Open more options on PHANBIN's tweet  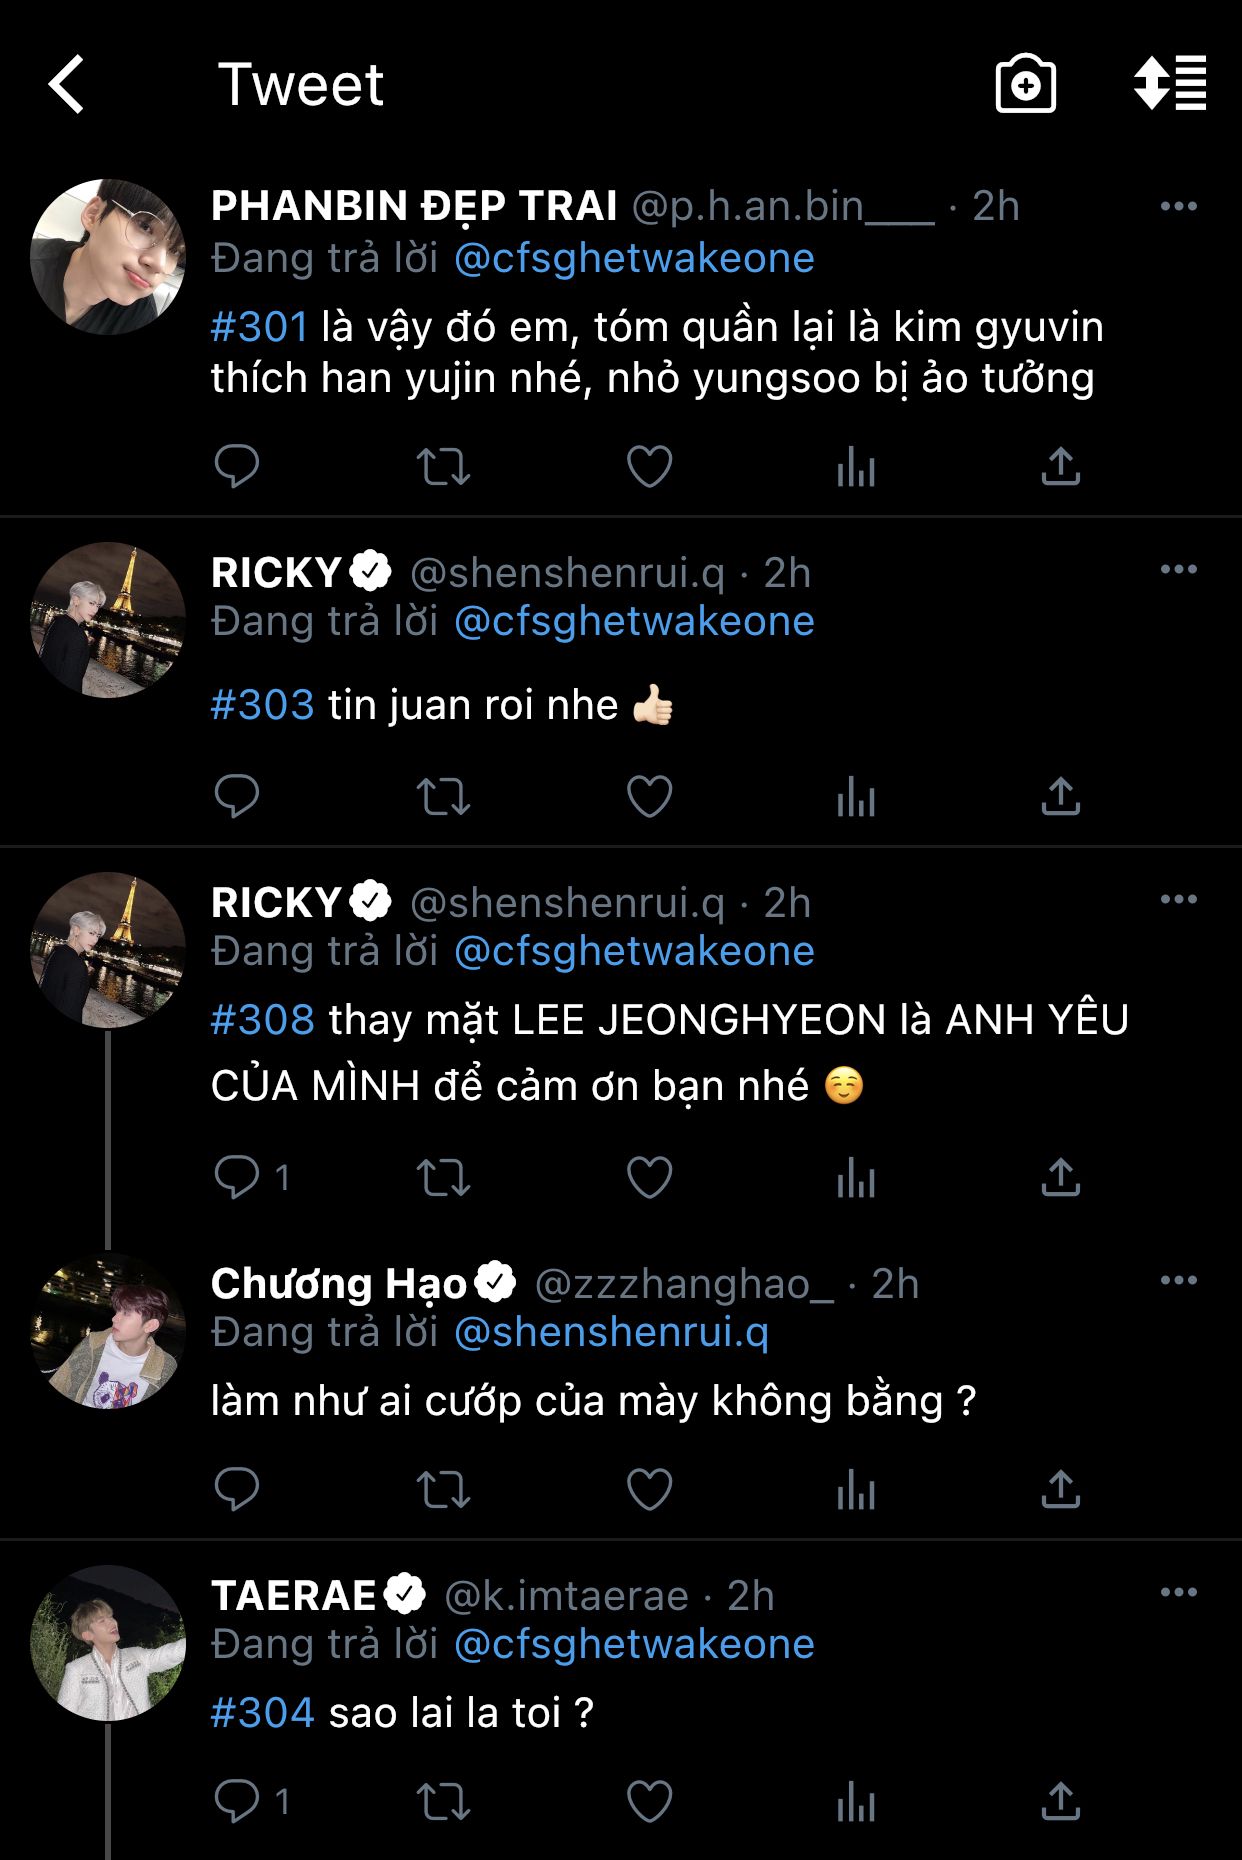point(1178,207)
